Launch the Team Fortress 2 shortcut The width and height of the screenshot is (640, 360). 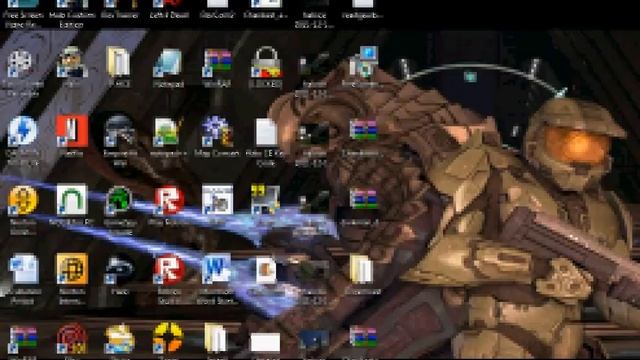tap(168, 338)
